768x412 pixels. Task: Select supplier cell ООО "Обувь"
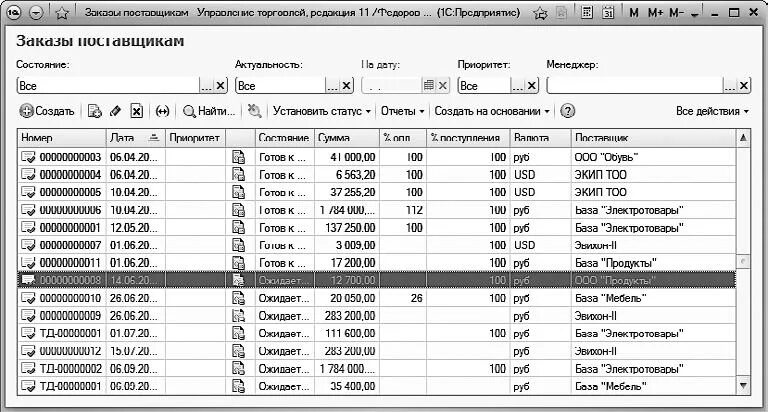tap(653, 157)
